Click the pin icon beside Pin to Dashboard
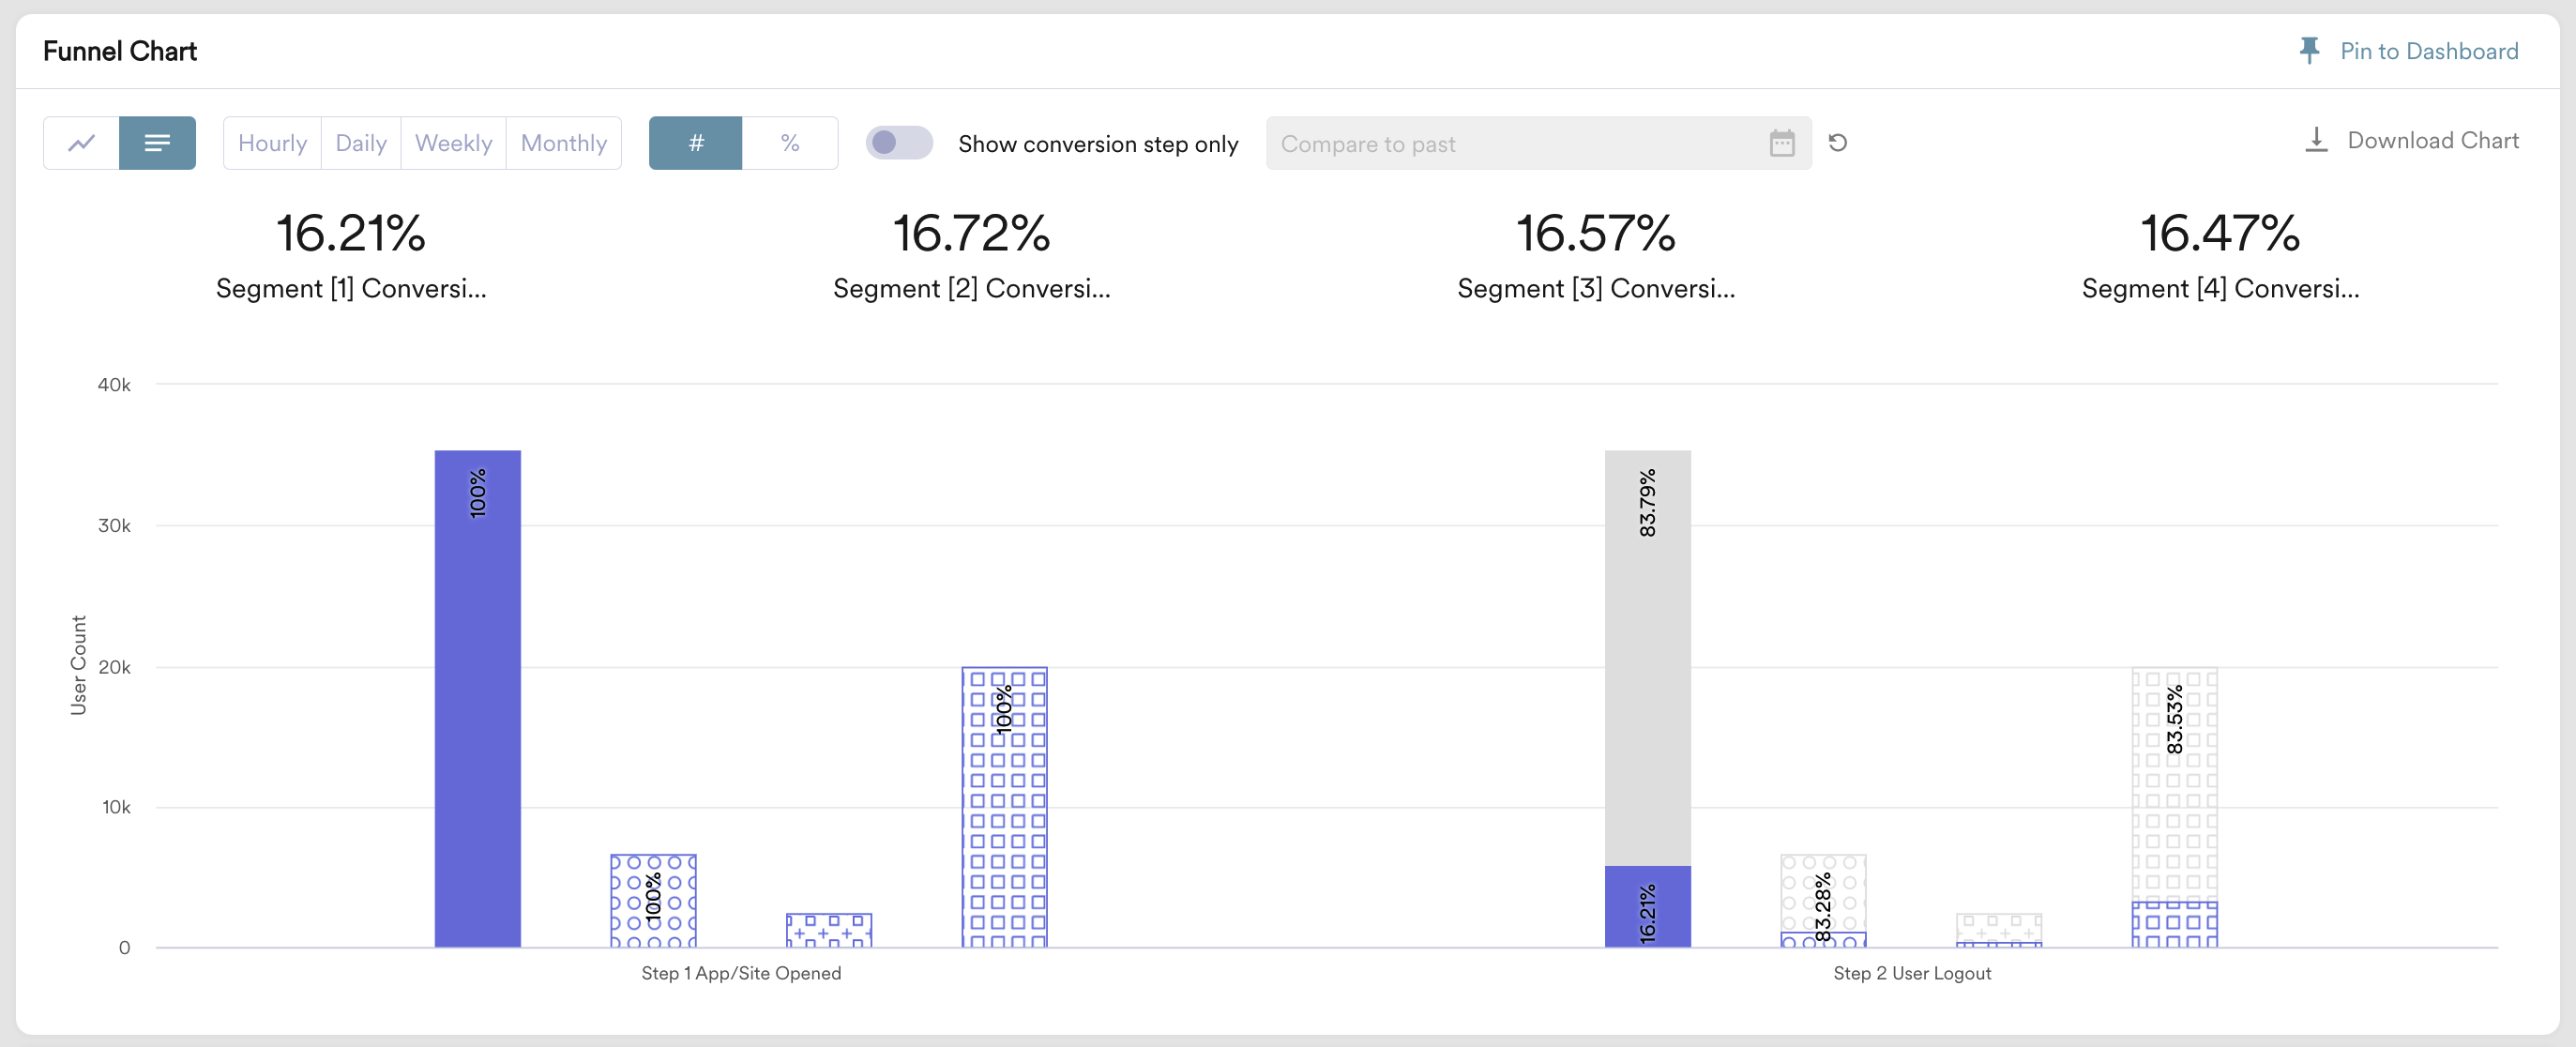This screenshot has width=2576, height=1047. click(2309, 51)
